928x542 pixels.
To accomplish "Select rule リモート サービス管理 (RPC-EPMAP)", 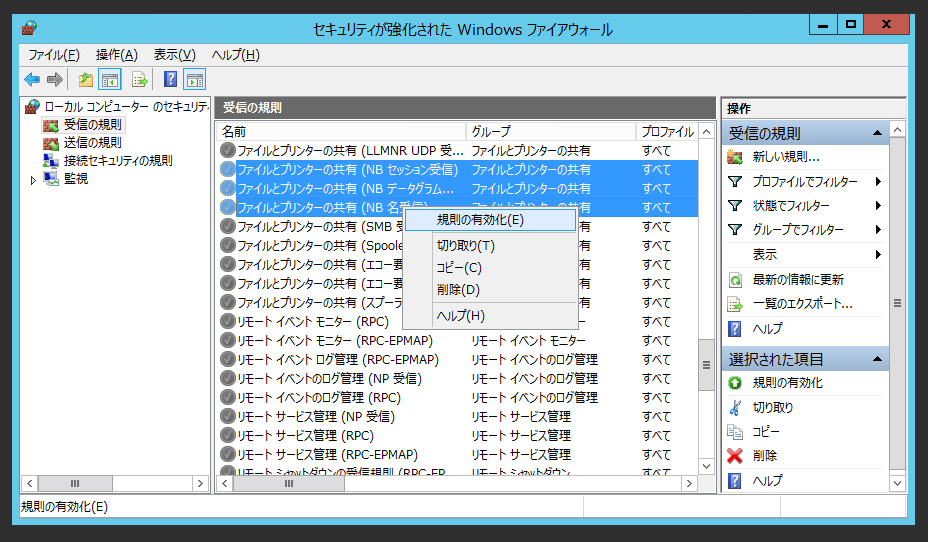I will [327, 454].
